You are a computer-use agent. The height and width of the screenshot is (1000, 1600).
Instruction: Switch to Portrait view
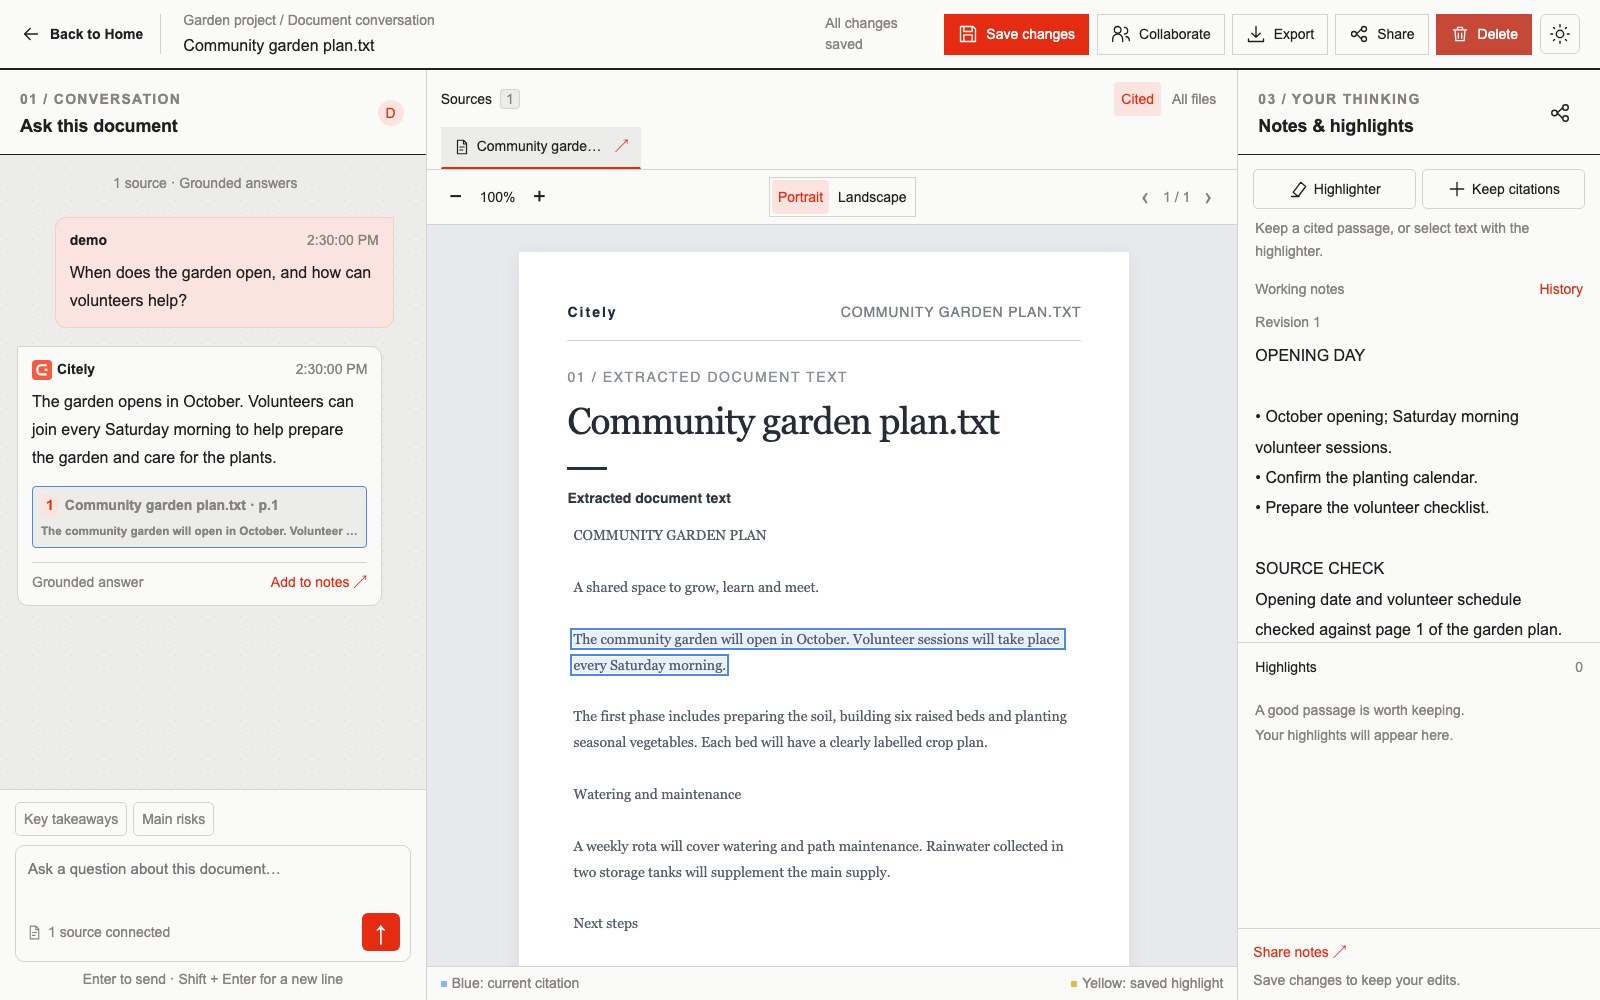[x=800, y=197]
